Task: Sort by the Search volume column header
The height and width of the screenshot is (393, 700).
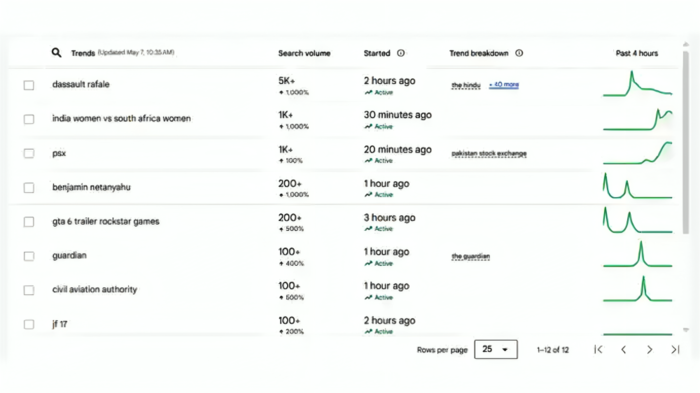Action: [304, 53]
